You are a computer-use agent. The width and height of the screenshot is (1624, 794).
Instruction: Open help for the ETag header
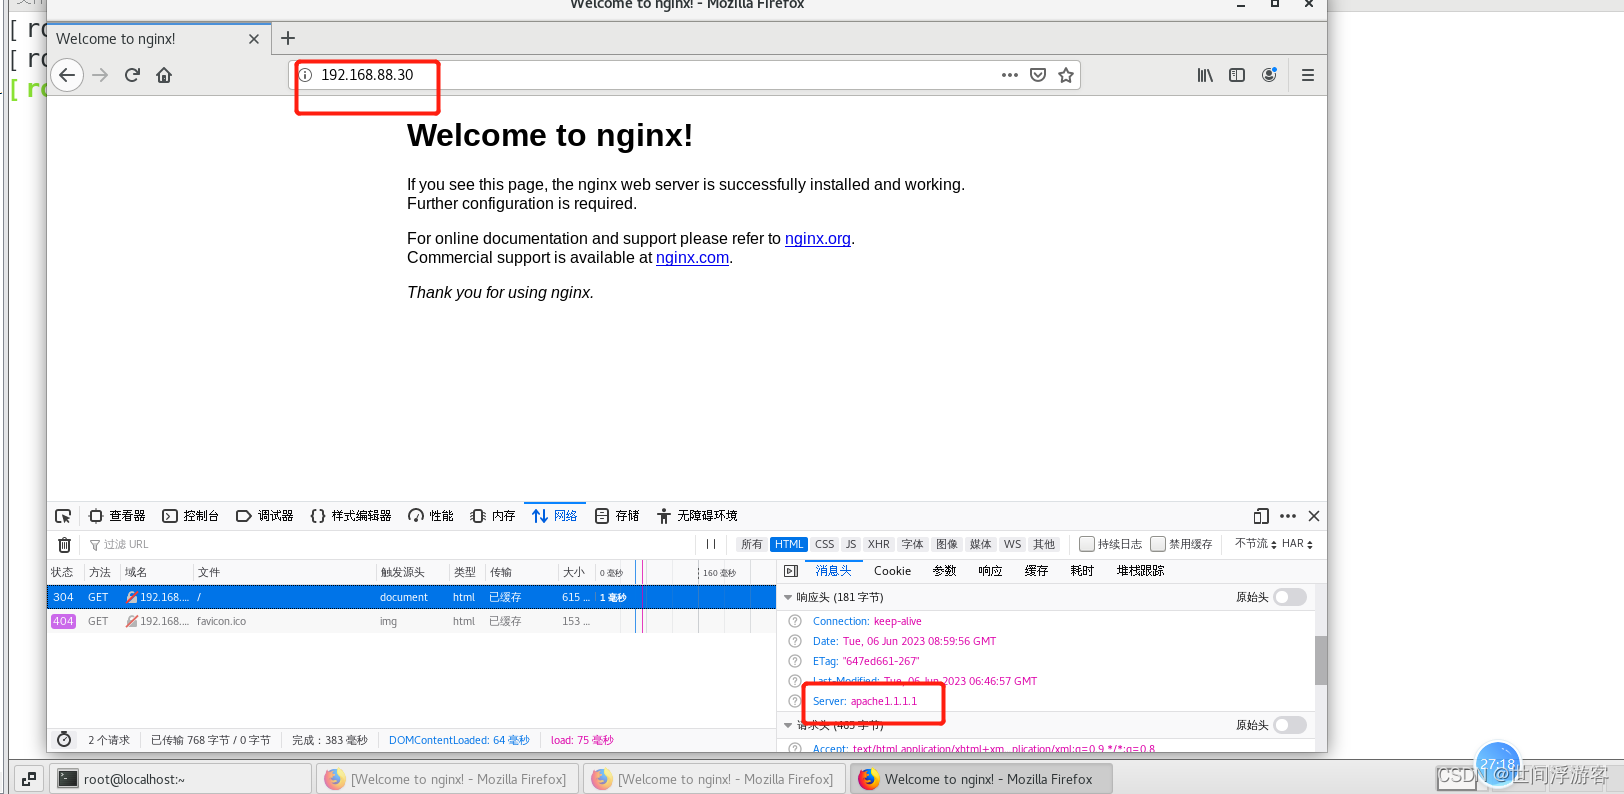(x=795, y=661)
